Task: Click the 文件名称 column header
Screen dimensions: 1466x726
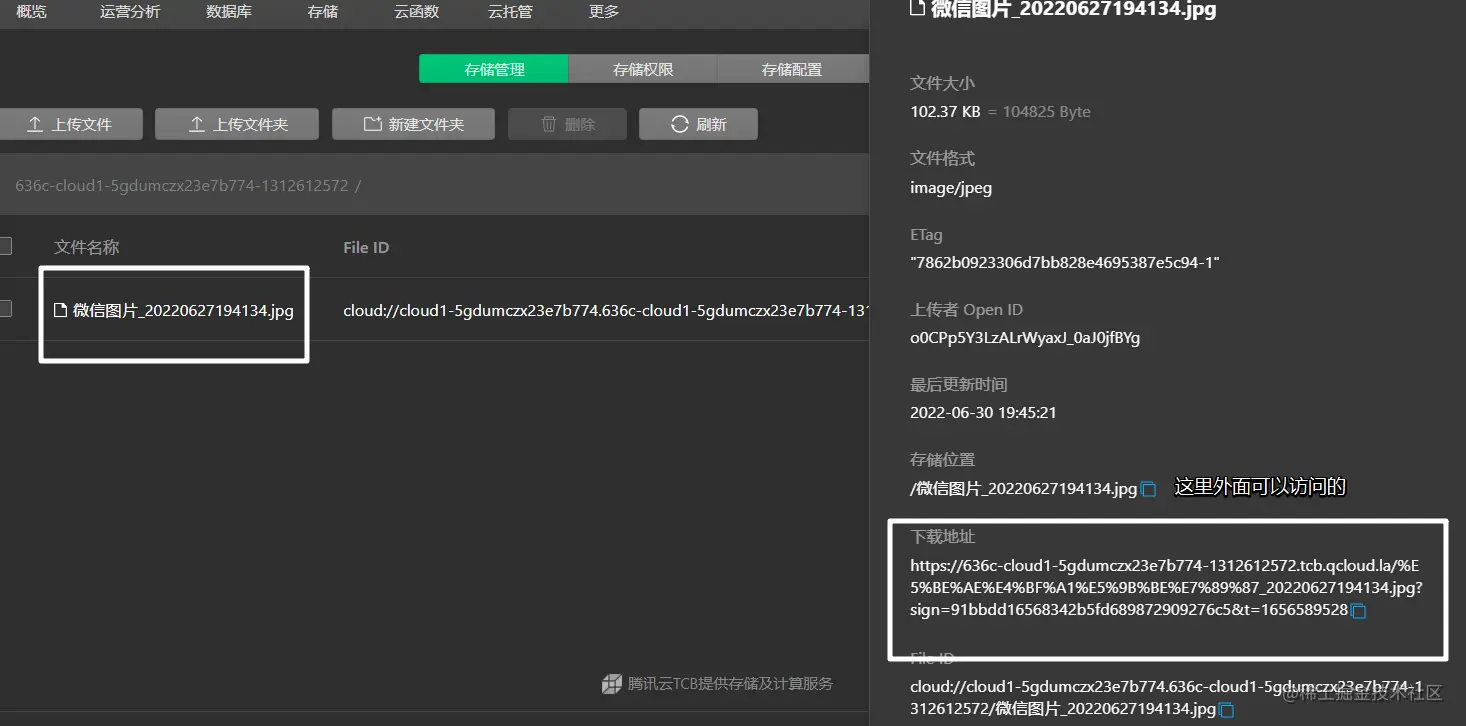Action: pos(86,247)
